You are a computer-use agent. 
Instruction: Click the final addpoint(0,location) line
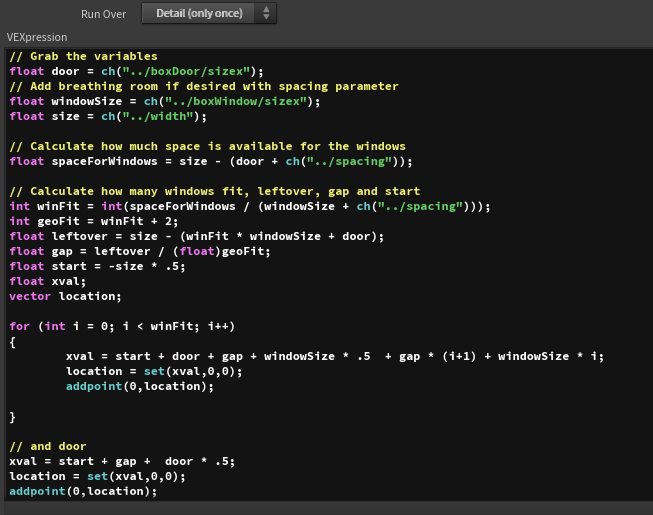(x=83, y=491)
